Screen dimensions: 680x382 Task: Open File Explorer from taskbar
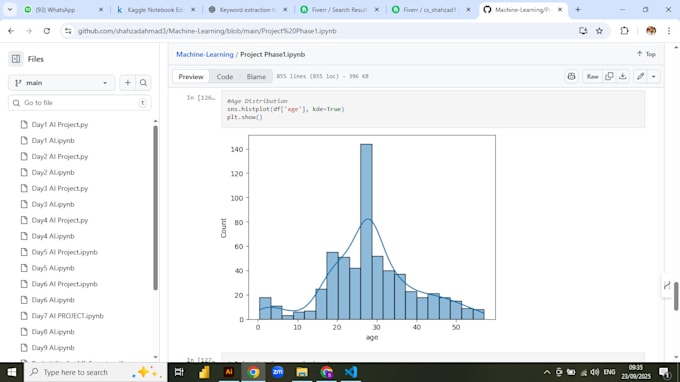[302, 372]
